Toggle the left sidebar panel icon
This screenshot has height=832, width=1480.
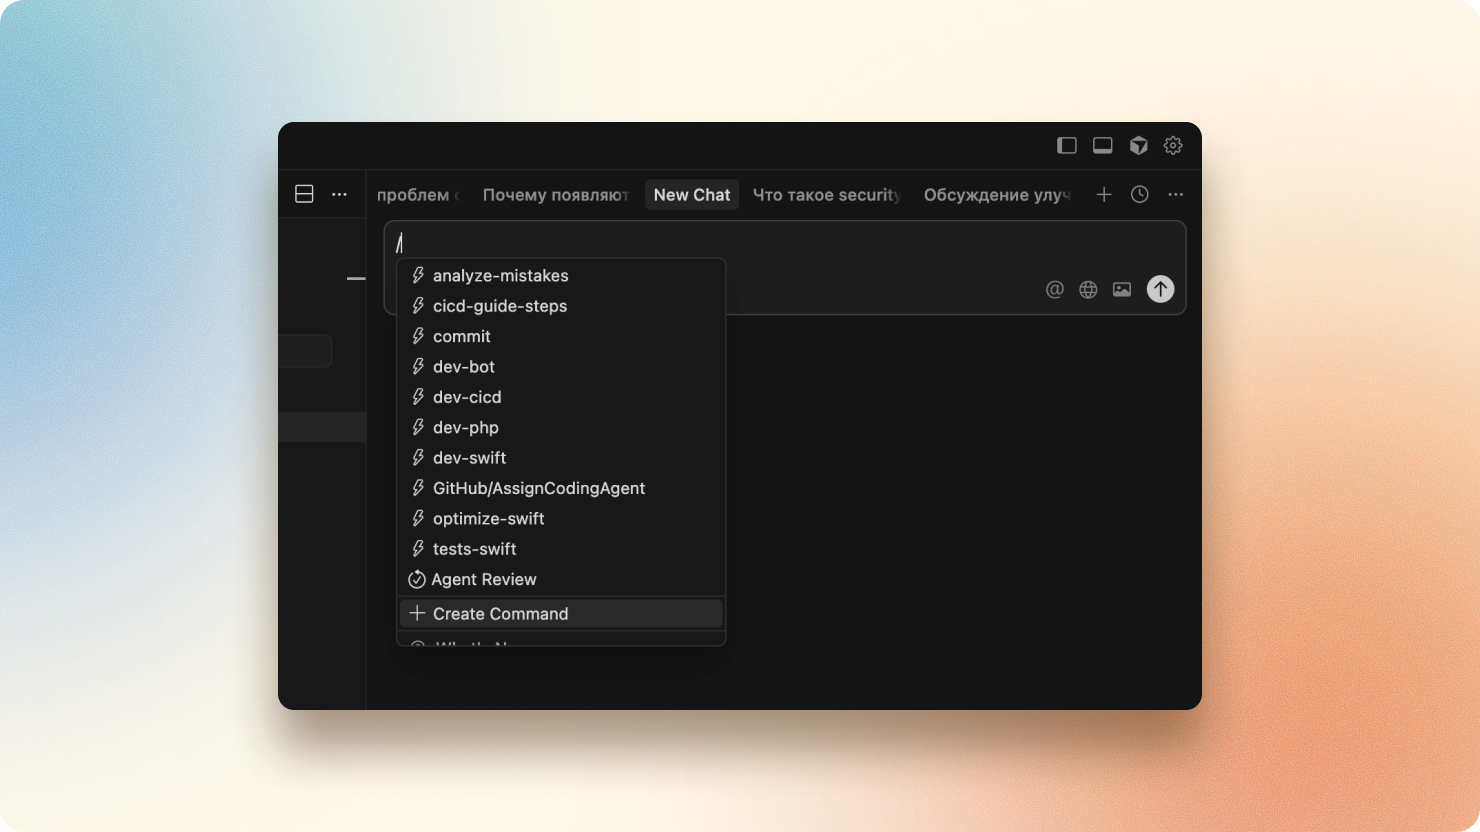(x=1065, y=145)
